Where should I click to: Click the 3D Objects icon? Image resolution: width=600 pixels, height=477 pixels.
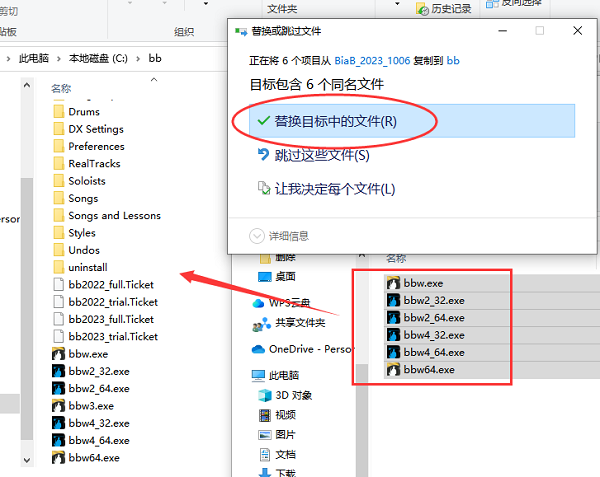click(265, 395)
